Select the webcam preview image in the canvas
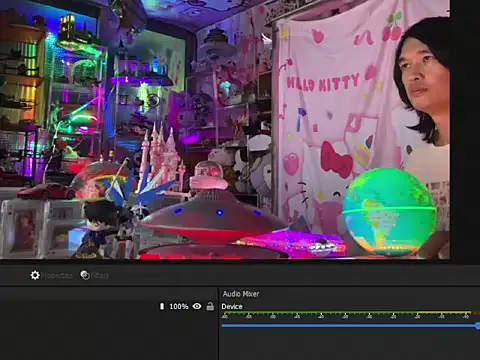Screen dimensions: 480x360 pos(225,129)
